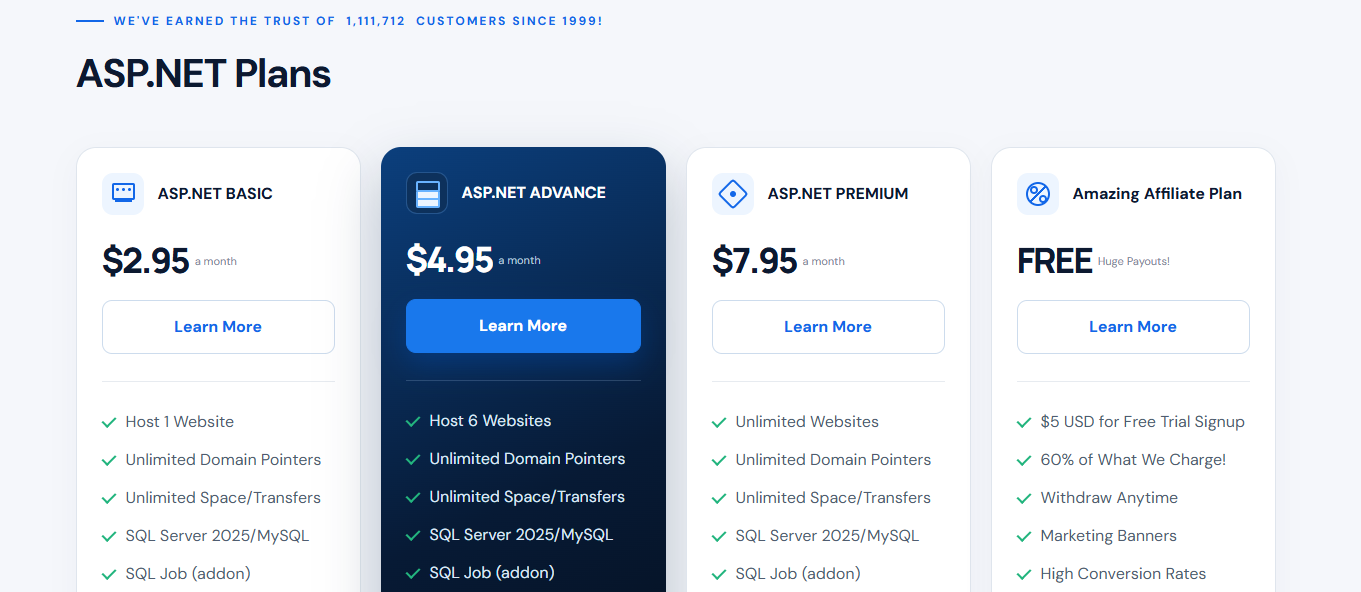Click checkmark beside 'Host 6 Websites'
This screenshot has height=592, width=1361.
tap(413, 422)
